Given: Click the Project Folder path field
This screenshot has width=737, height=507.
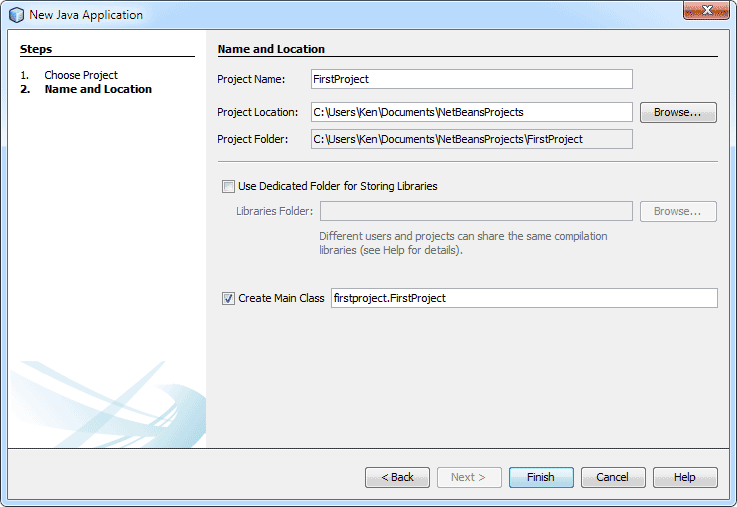Looking at the screenshot, I should click(471, 139).
